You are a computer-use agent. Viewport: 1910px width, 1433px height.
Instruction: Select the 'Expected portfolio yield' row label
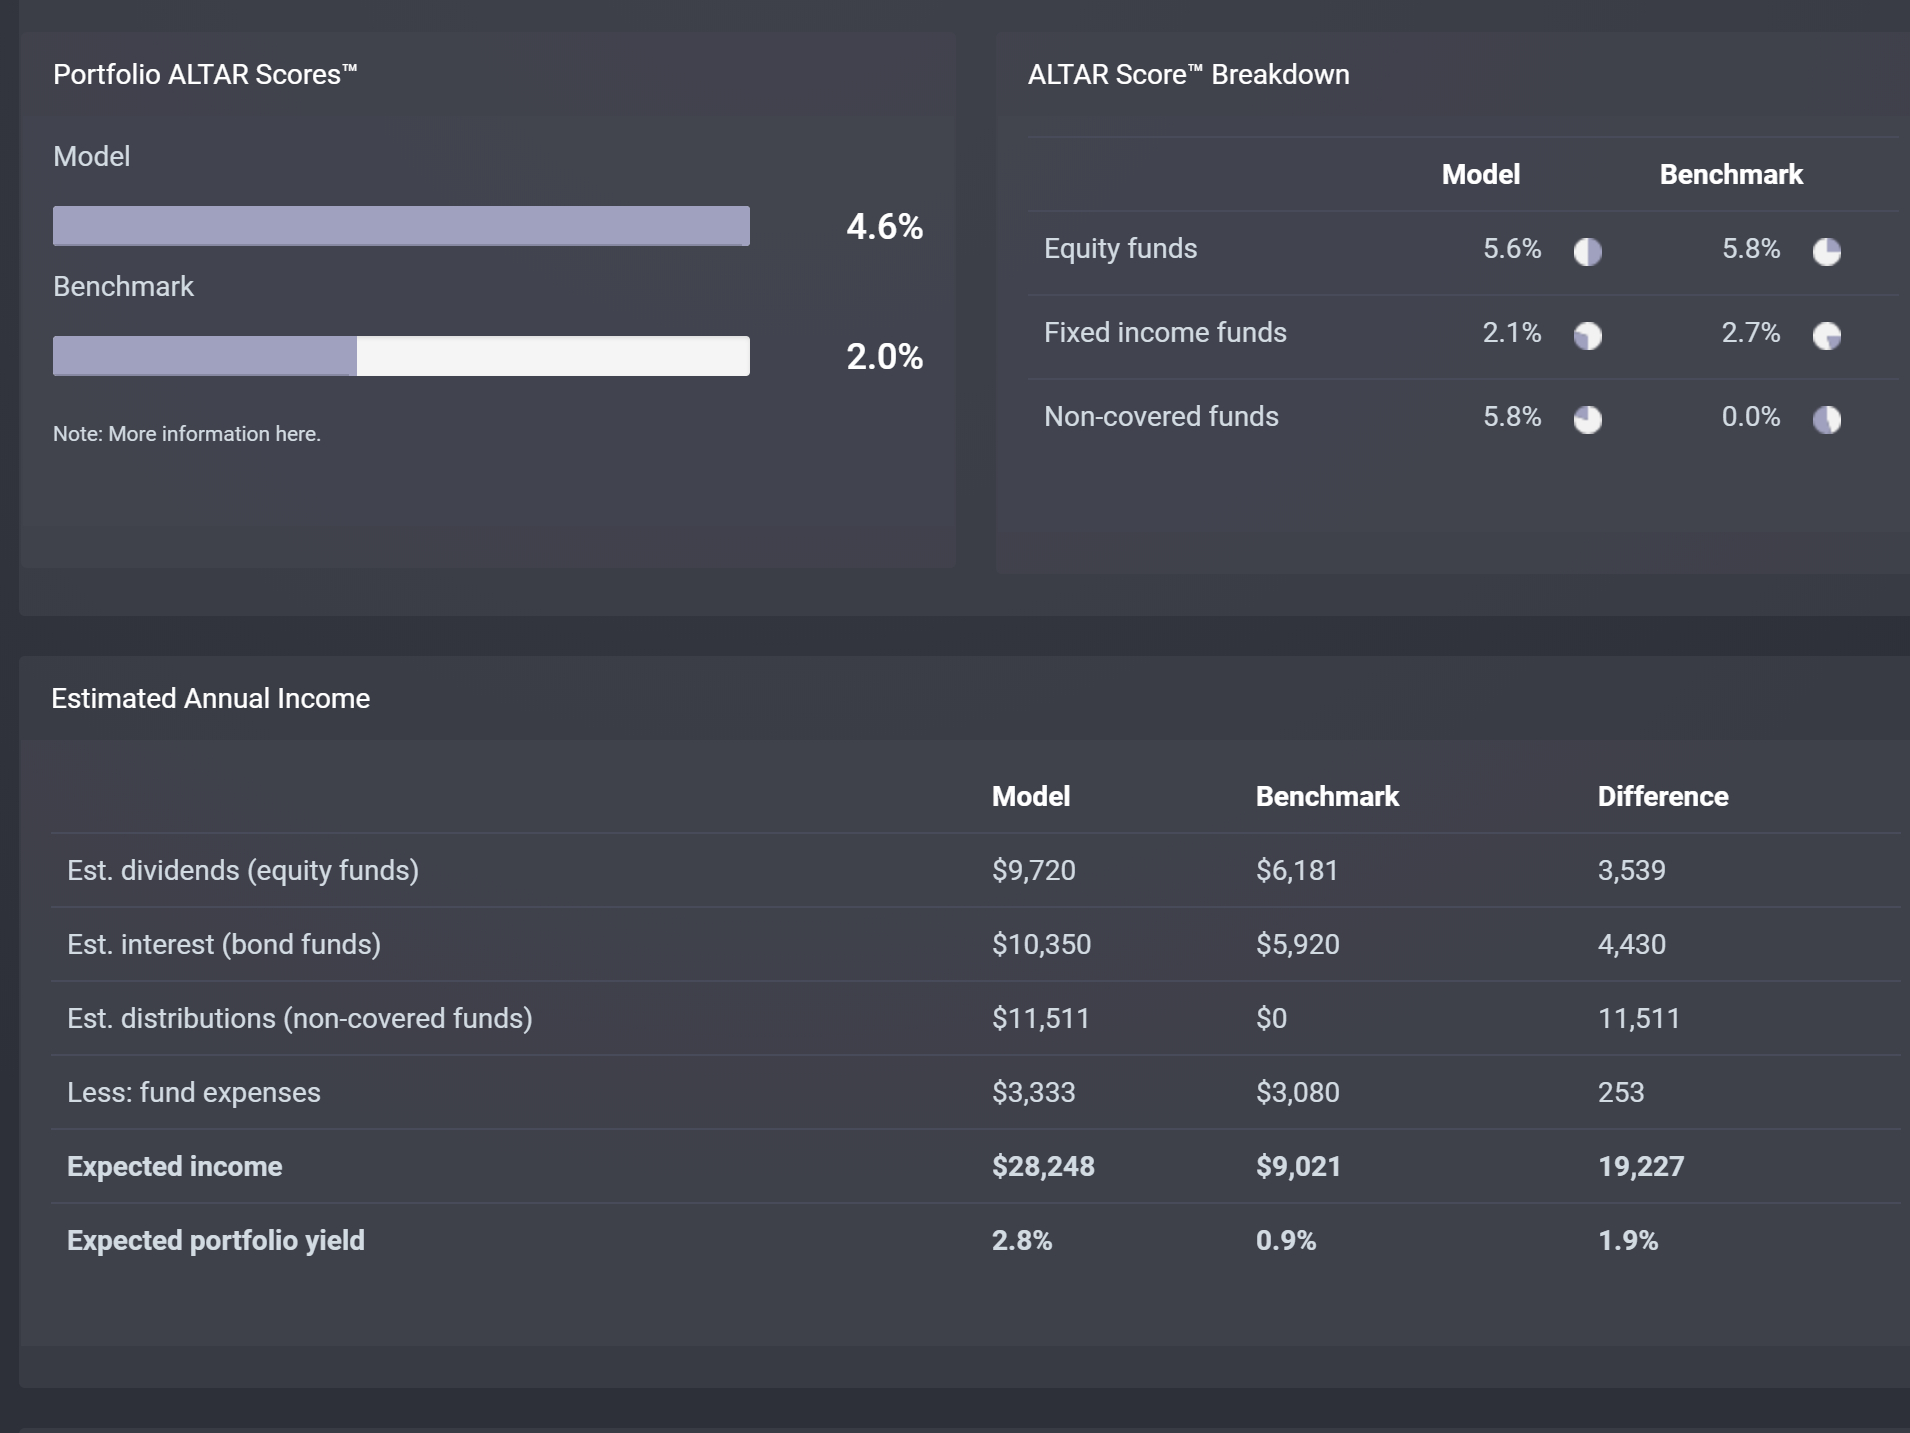point(216,1241)
